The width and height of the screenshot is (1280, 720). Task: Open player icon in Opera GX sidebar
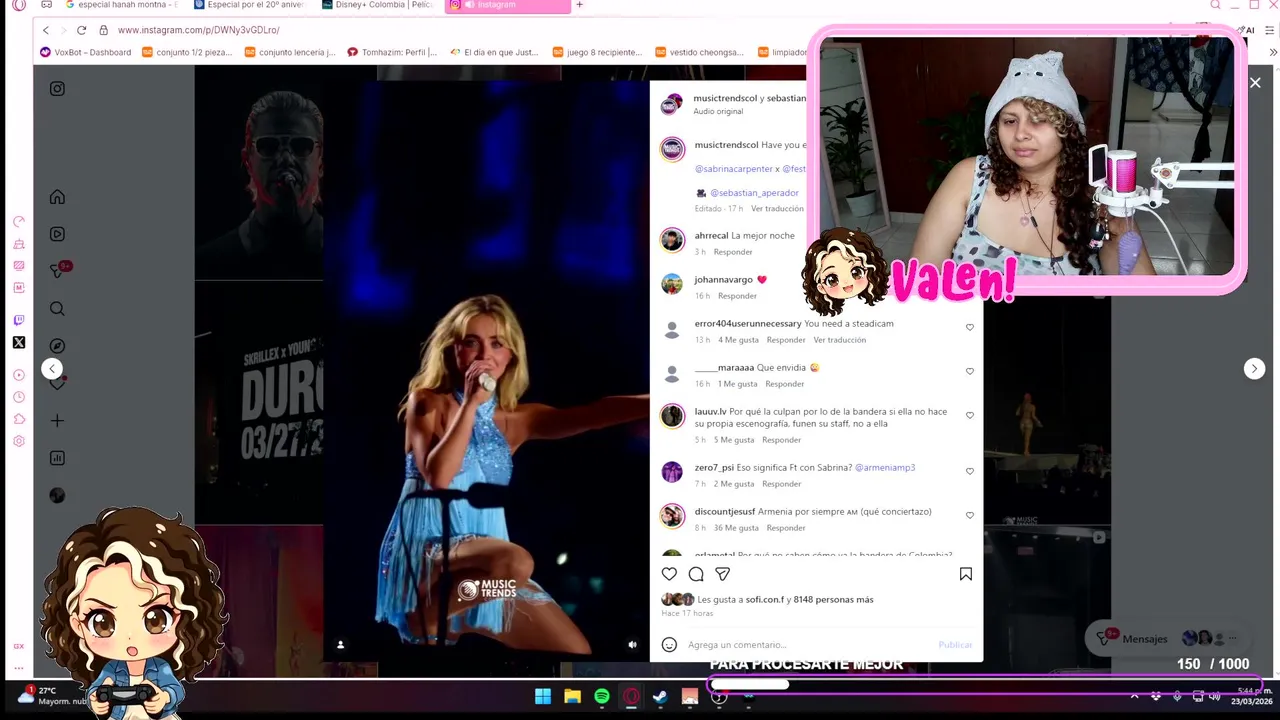(x=18, y=375)
